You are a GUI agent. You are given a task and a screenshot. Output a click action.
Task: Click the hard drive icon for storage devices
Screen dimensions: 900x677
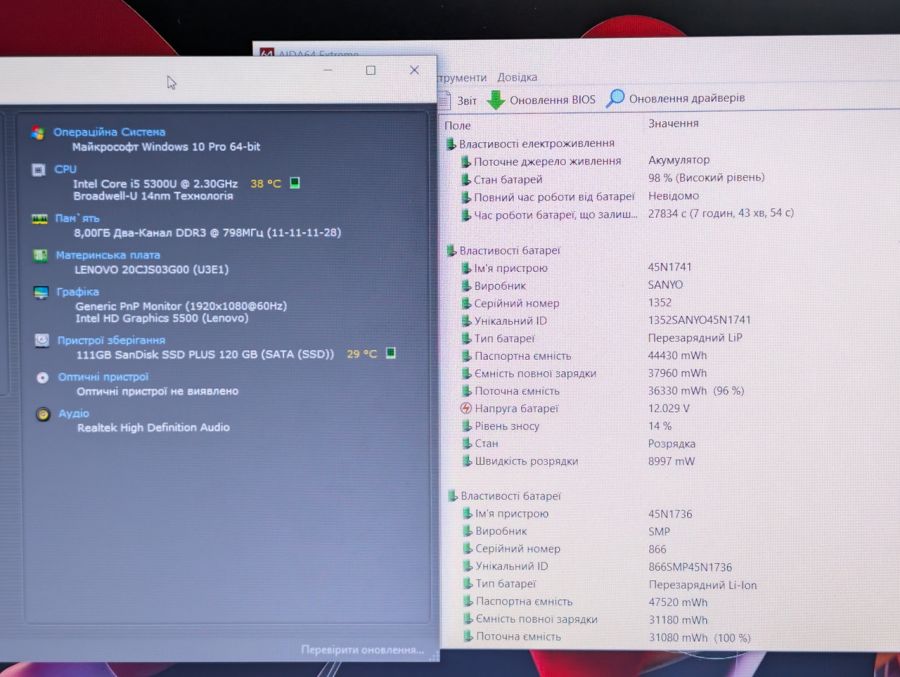pyautogui.click(x=41, y=340)
